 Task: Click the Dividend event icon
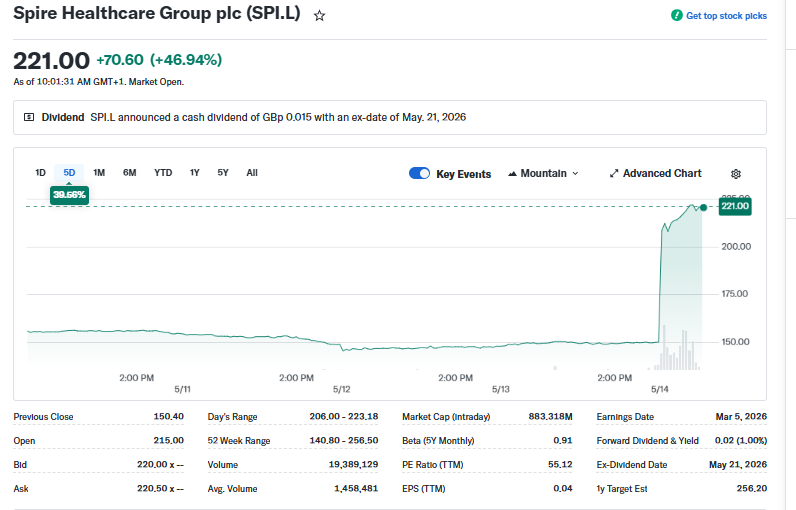[x=29, y=117]
